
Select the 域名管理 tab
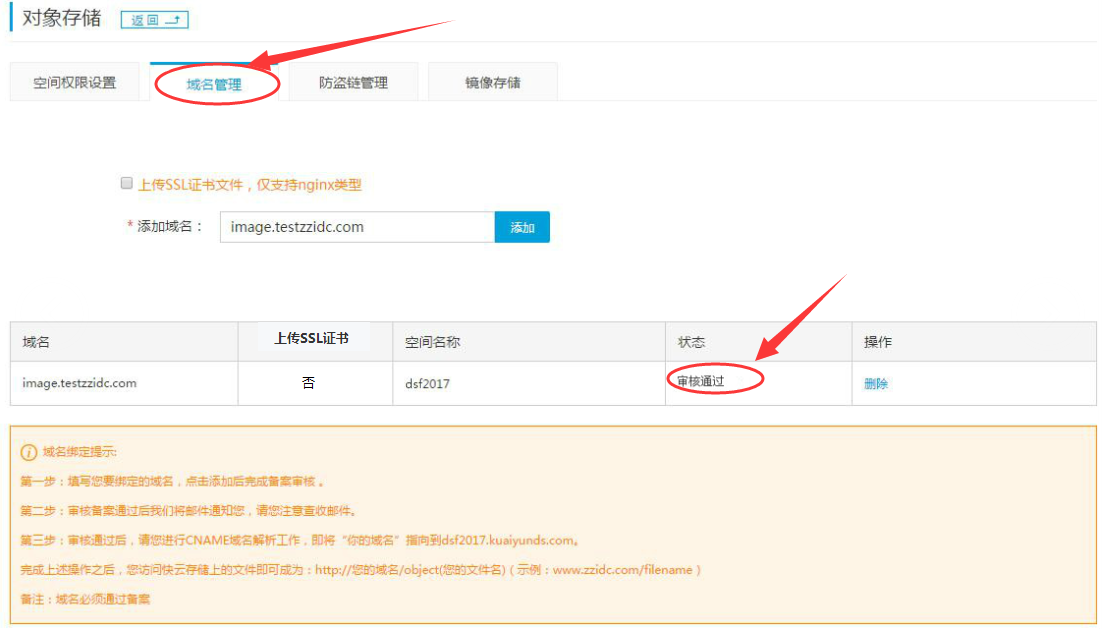click(214, 84)
